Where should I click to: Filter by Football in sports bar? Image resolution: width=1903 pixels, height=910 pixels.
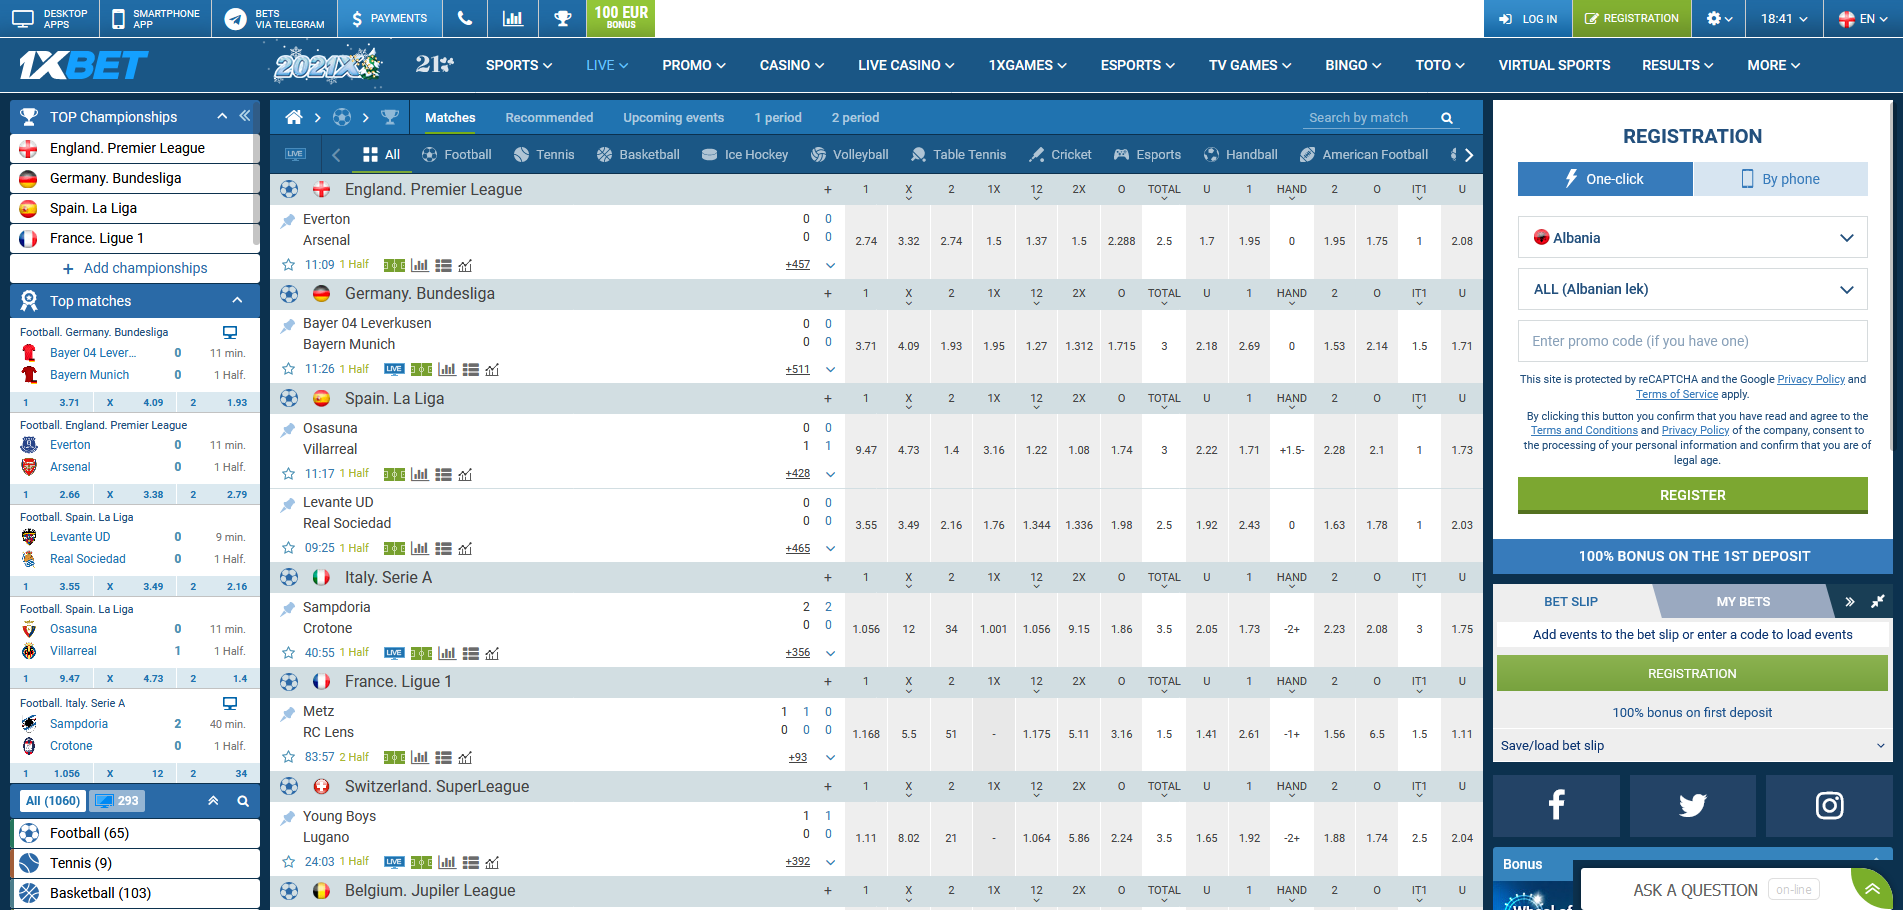(x=457, y=154)
